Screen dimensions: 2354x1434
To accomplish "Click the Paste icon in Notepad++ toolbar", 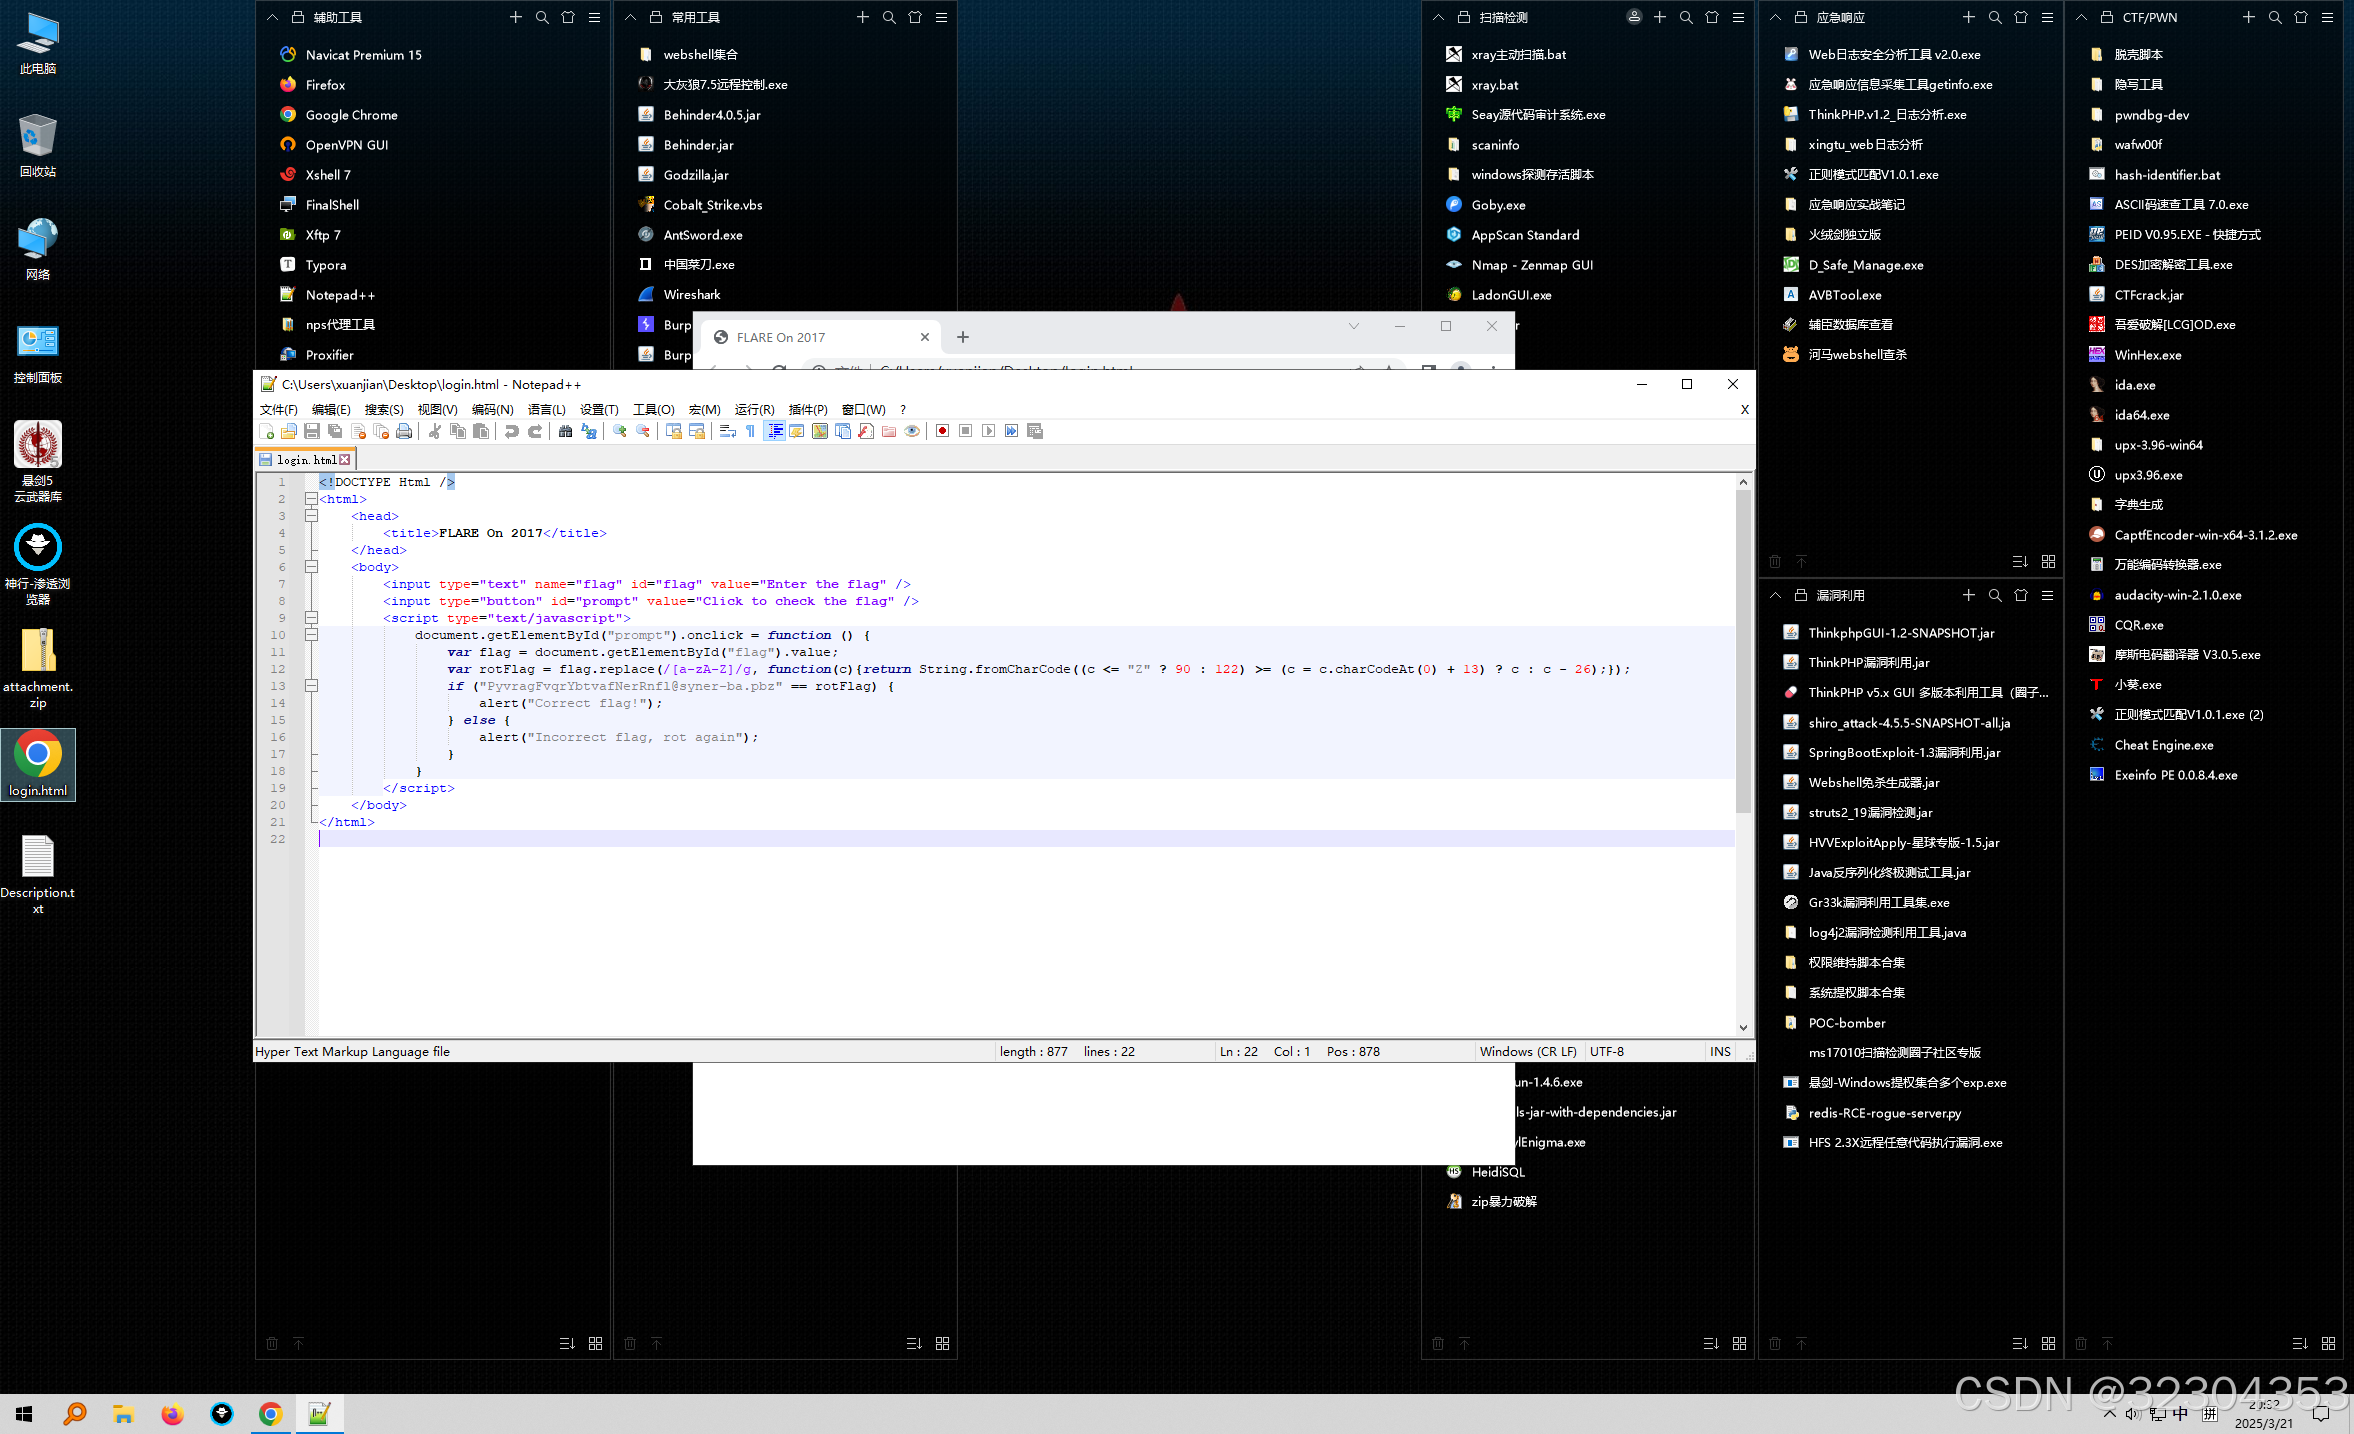I will coord(481,431).
